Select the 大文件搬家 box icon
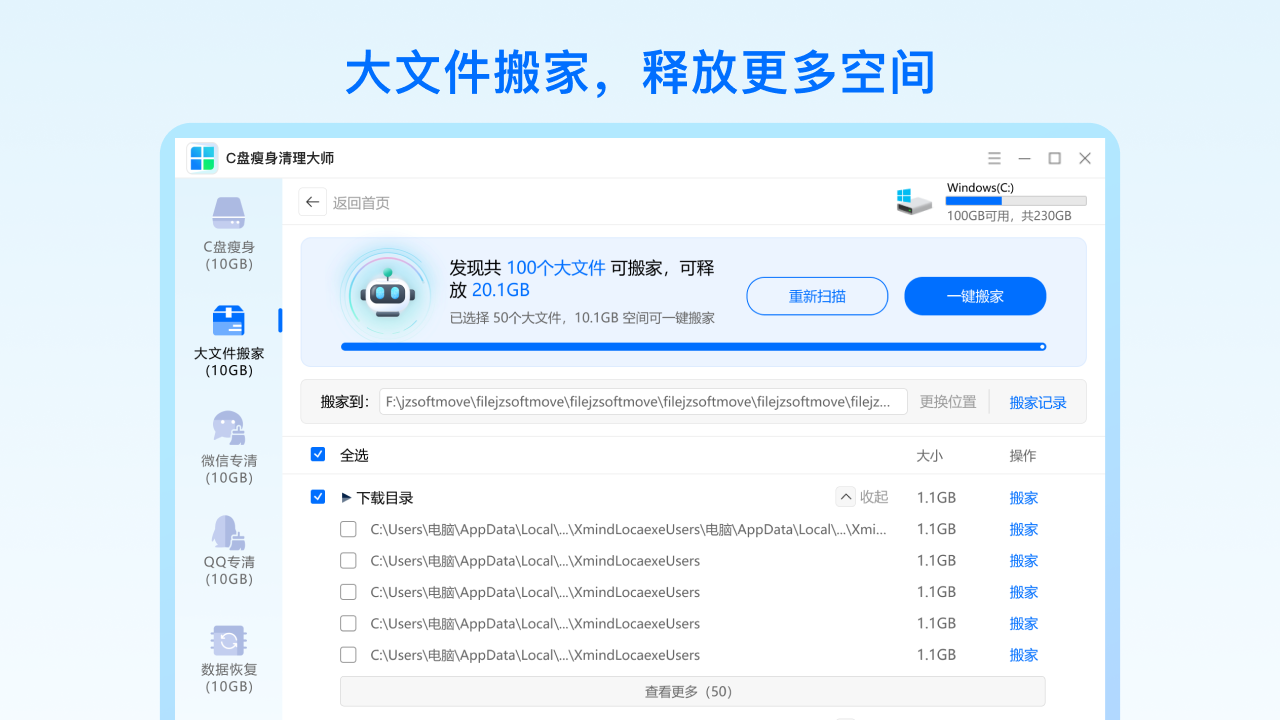The image size is (1280, 720). (228, 320)
